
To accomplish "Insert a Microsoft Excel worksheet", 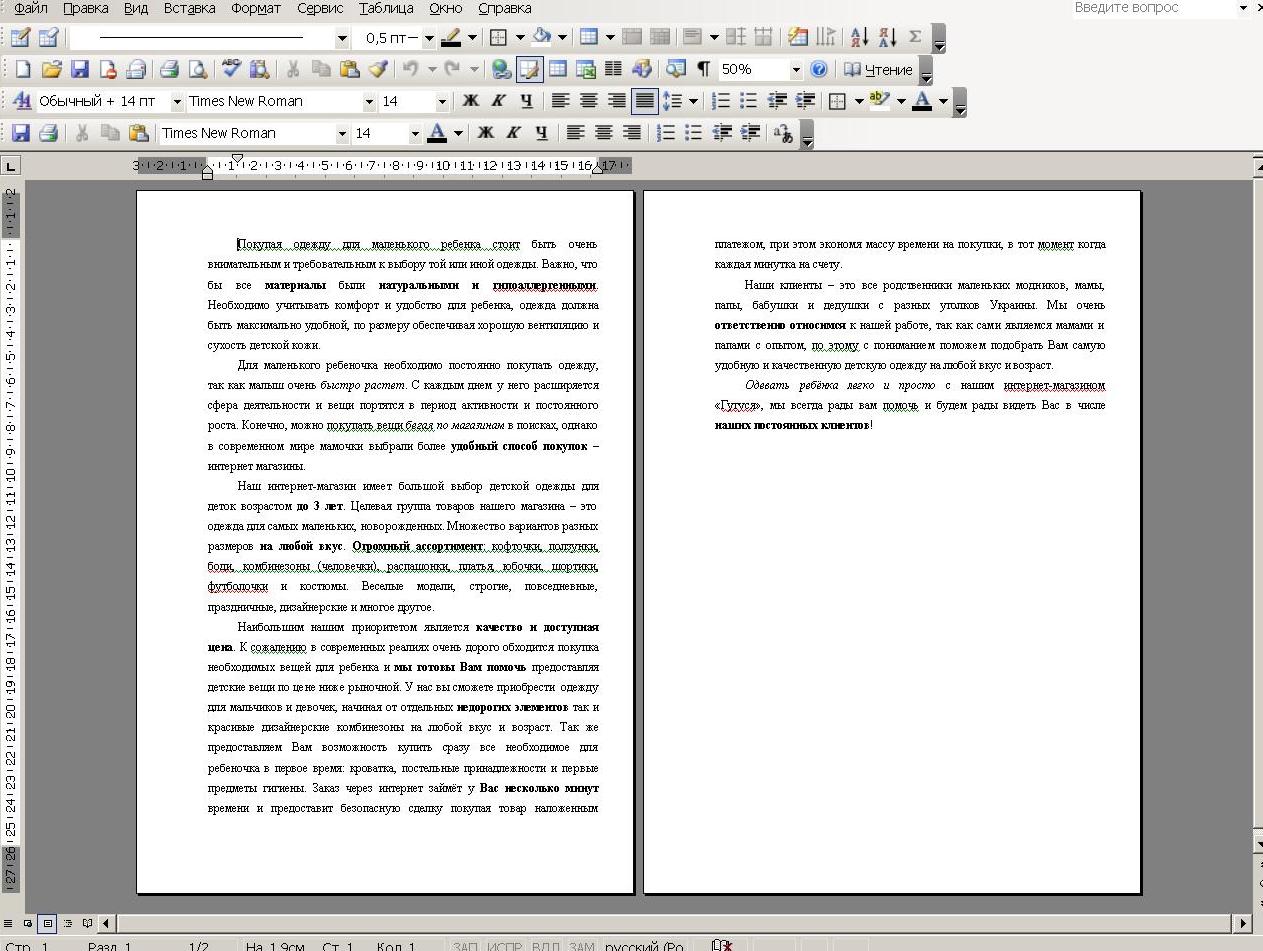I will [x=586, y=69].
